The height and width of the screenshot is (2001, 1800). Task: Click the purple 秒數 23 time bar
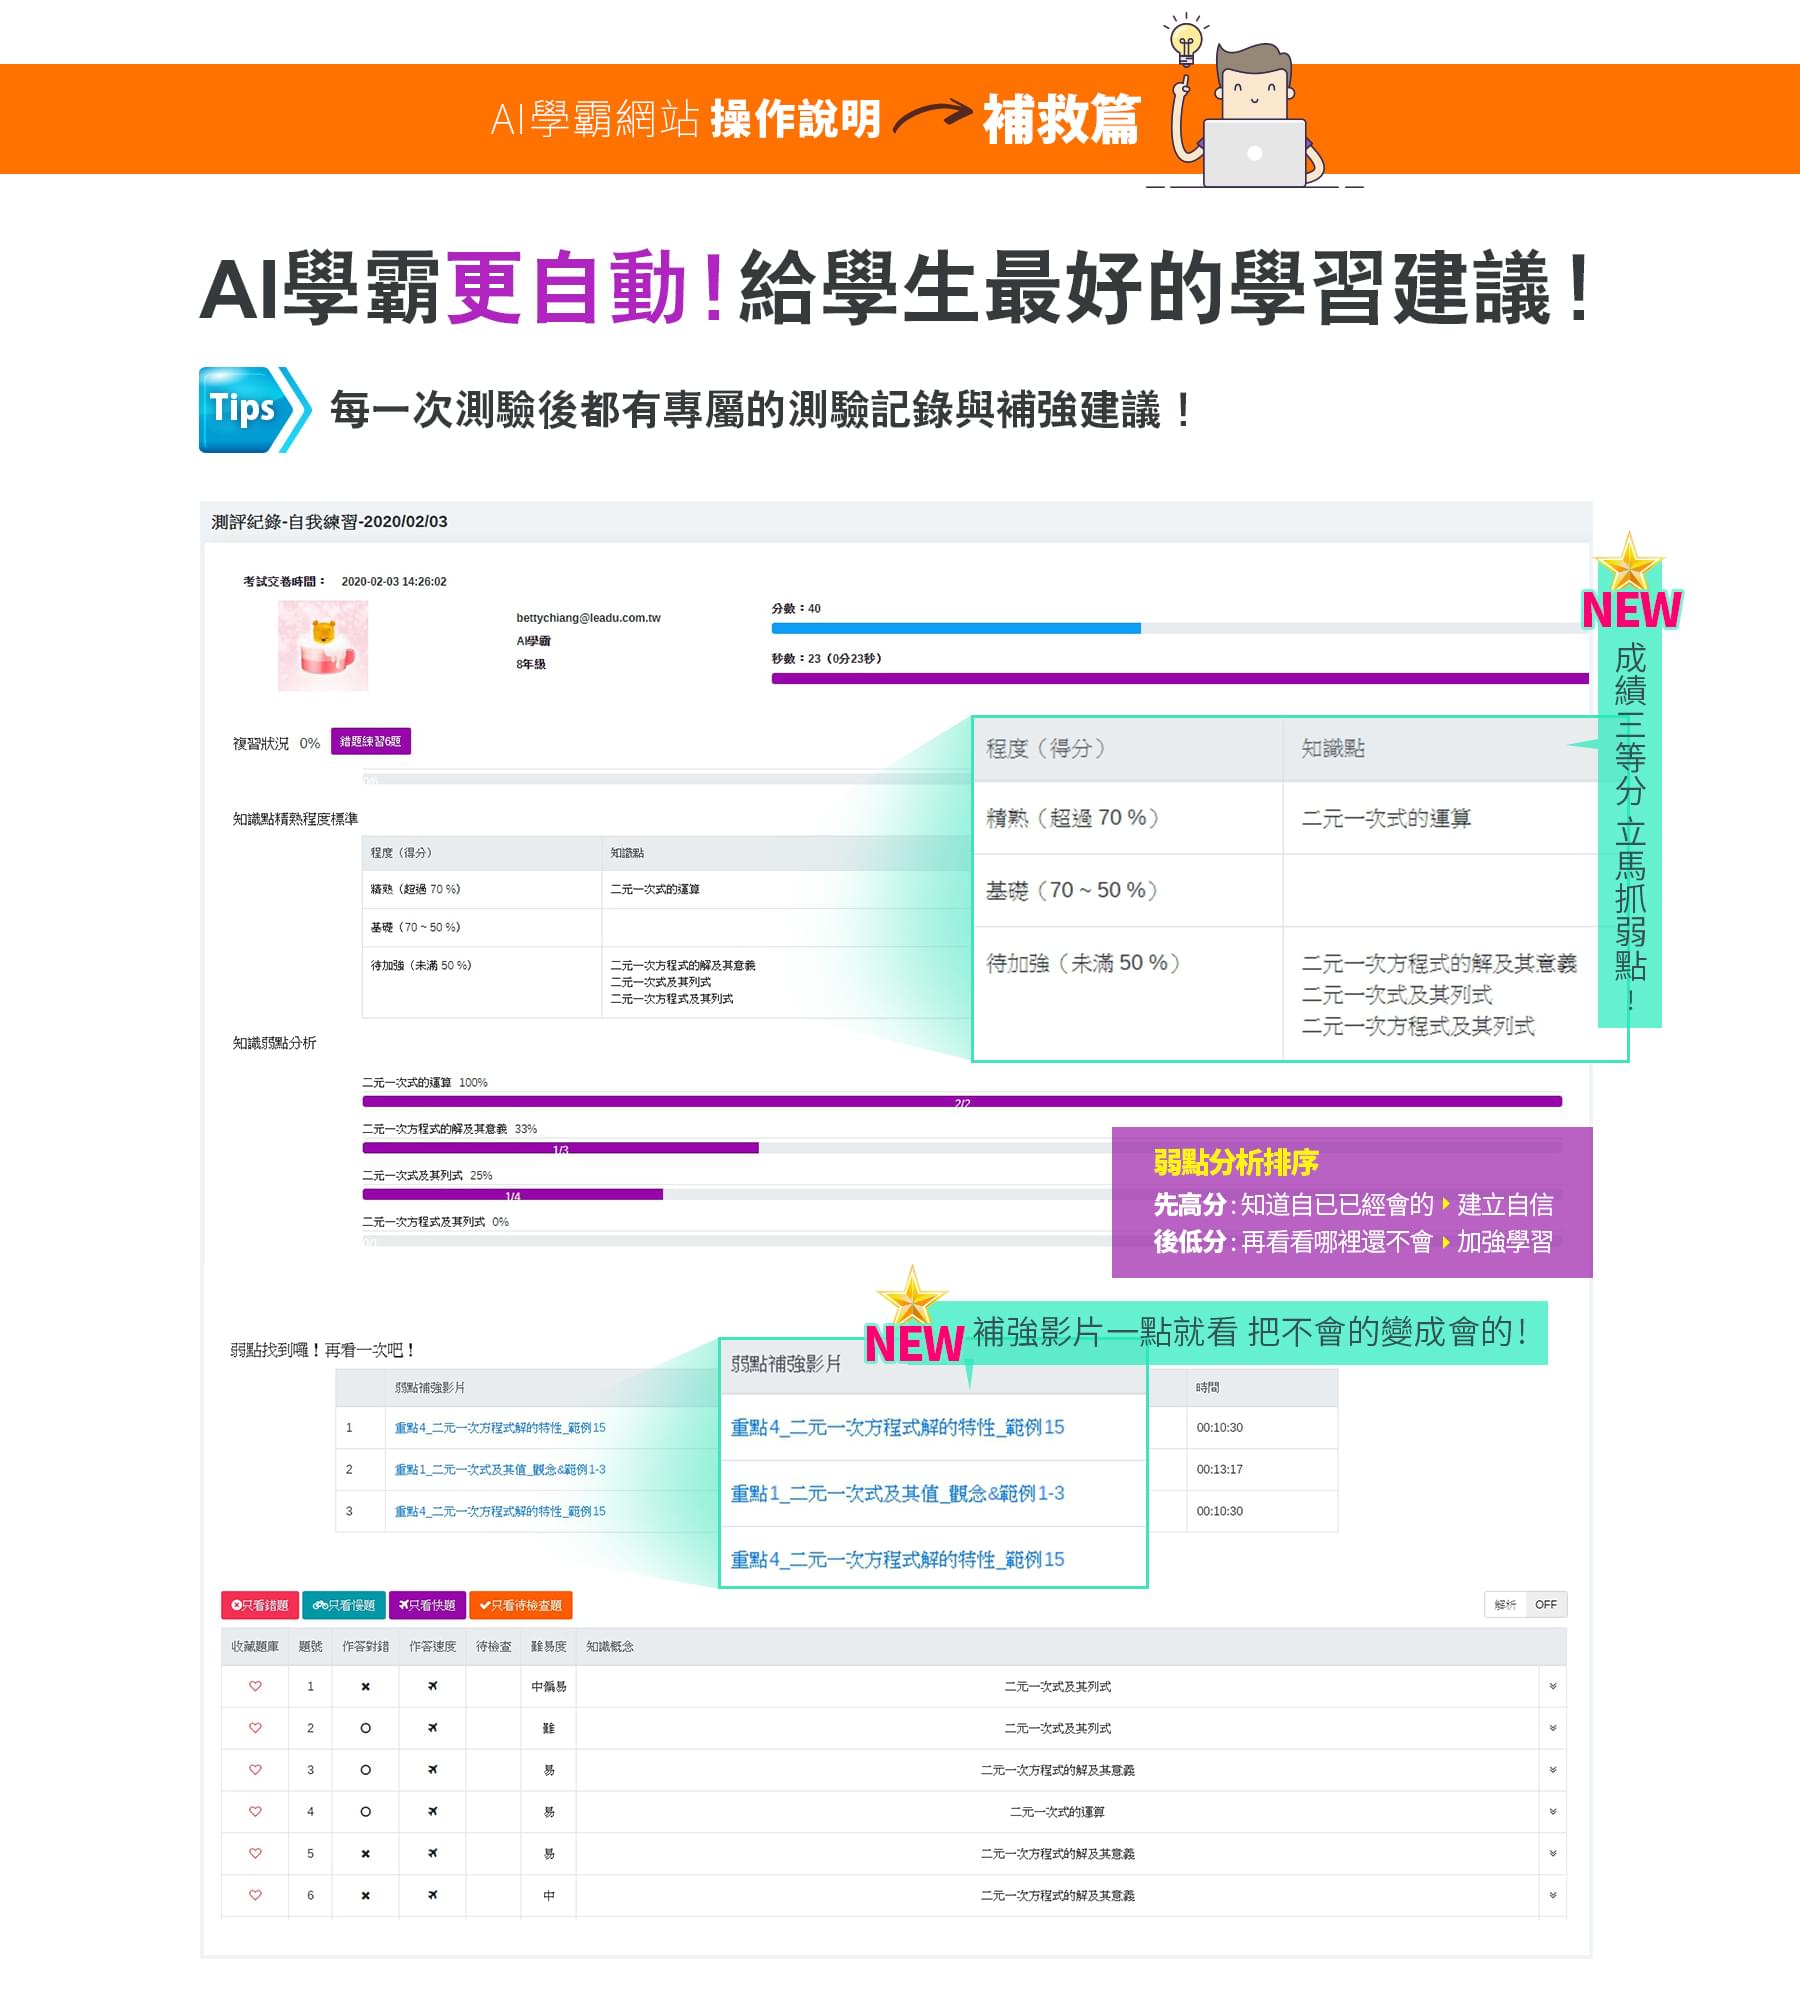coord(1180,679)
